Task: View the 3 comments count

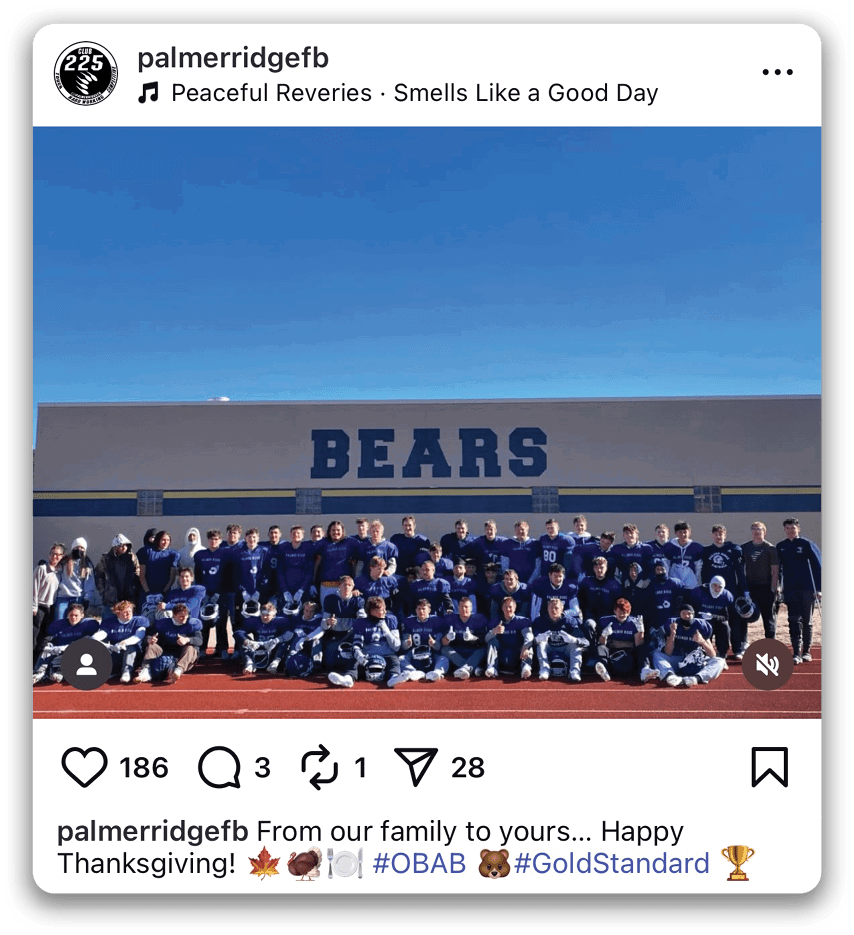Action: pos(262,767)
